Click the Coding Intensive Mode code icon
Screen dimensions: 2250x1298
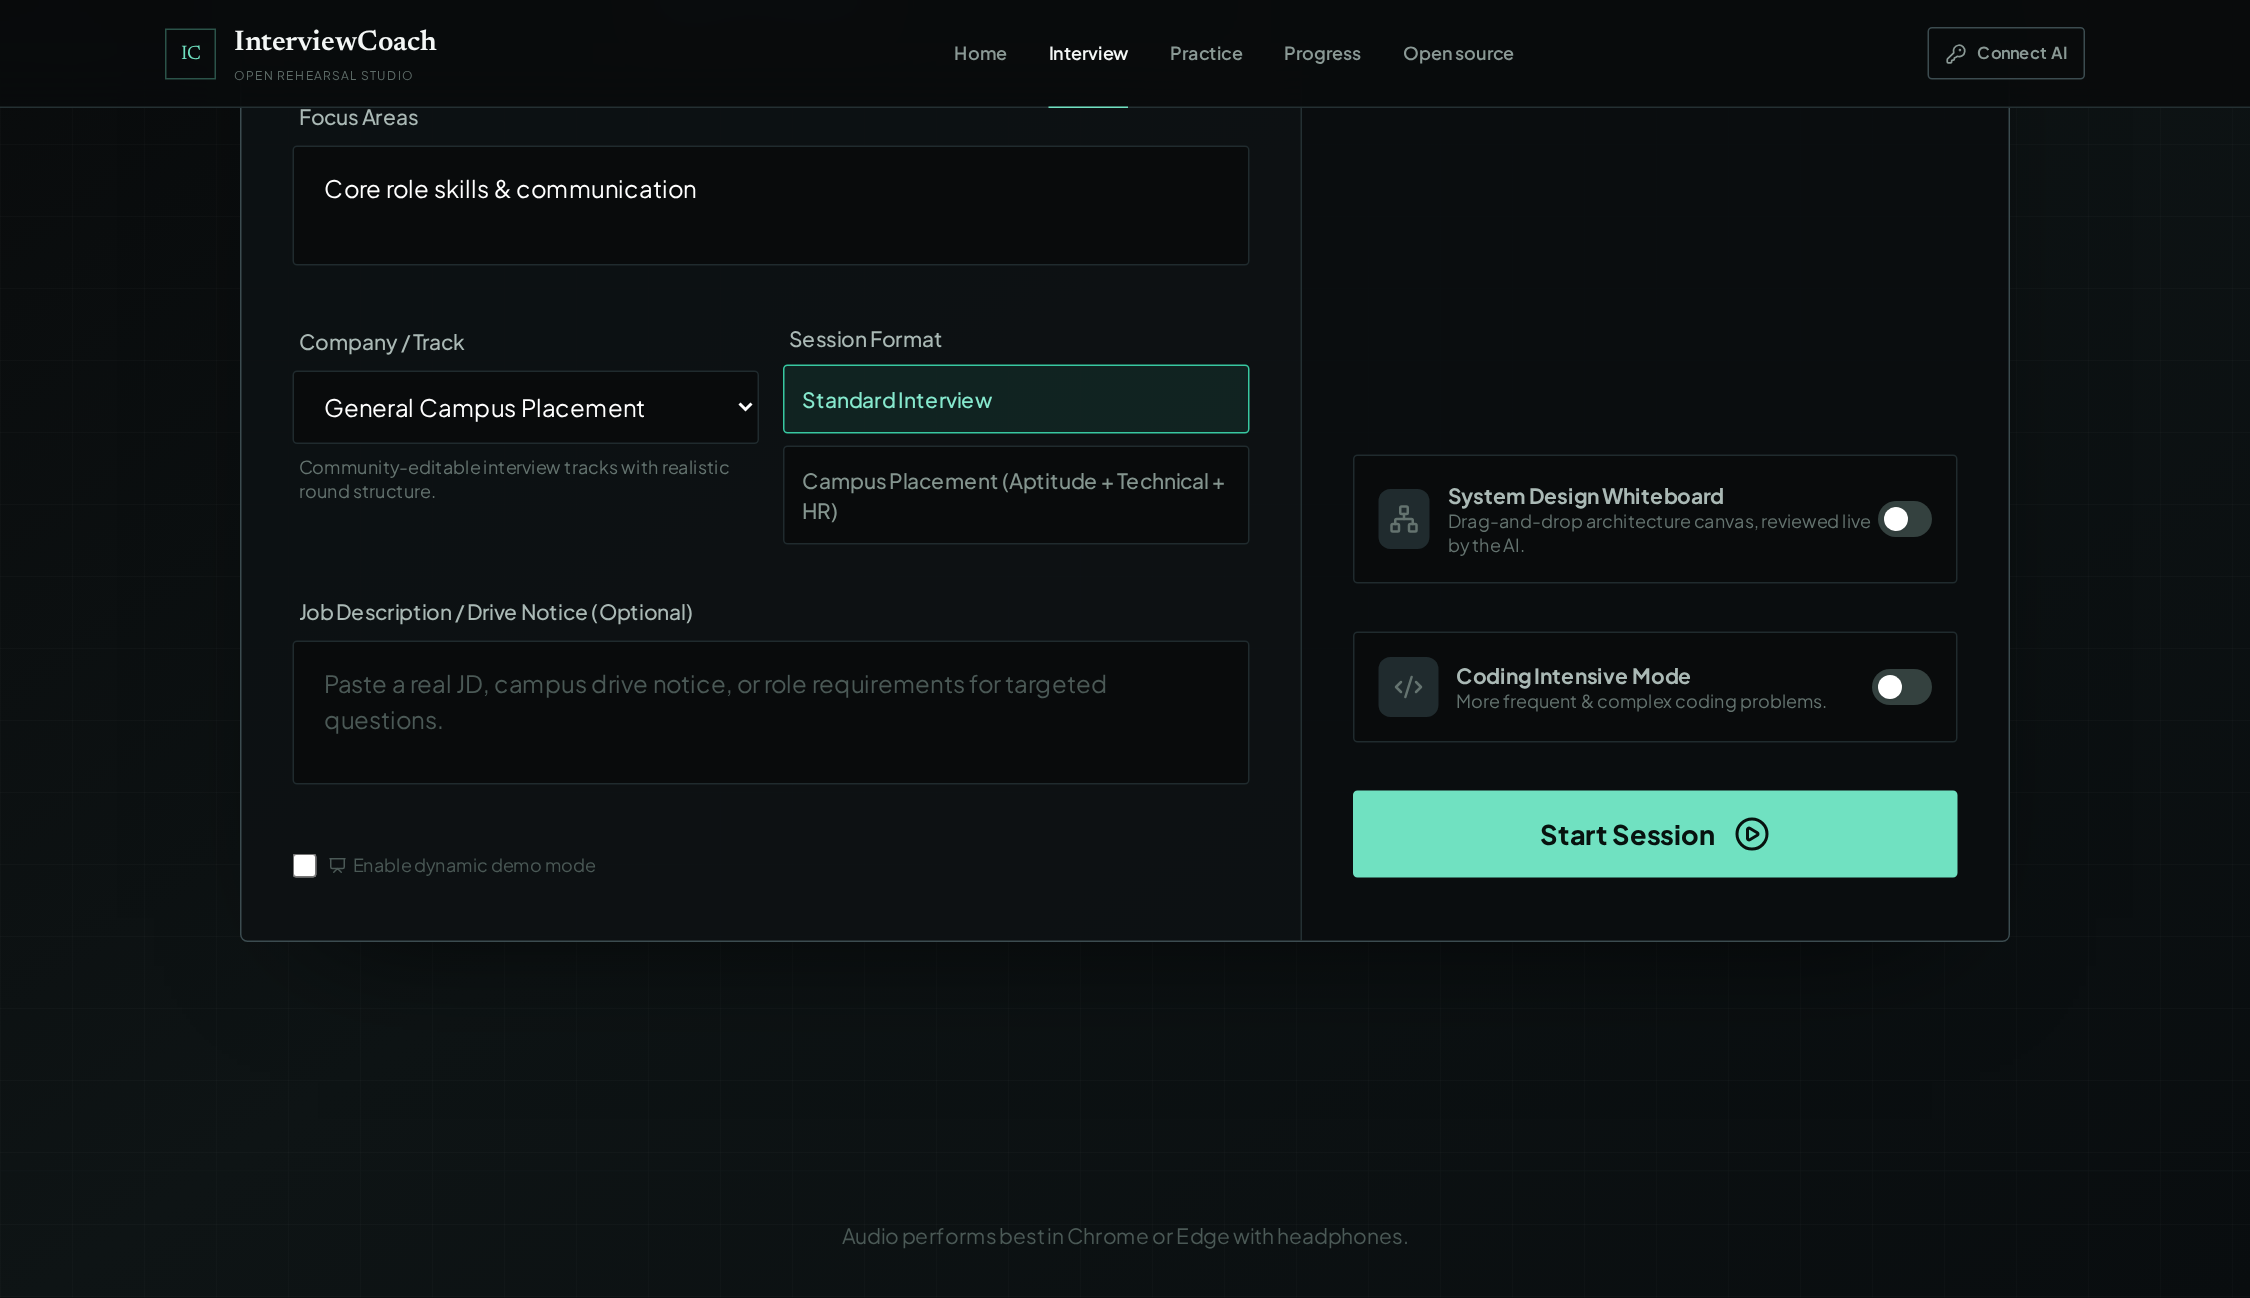(x=1408, y=687)
